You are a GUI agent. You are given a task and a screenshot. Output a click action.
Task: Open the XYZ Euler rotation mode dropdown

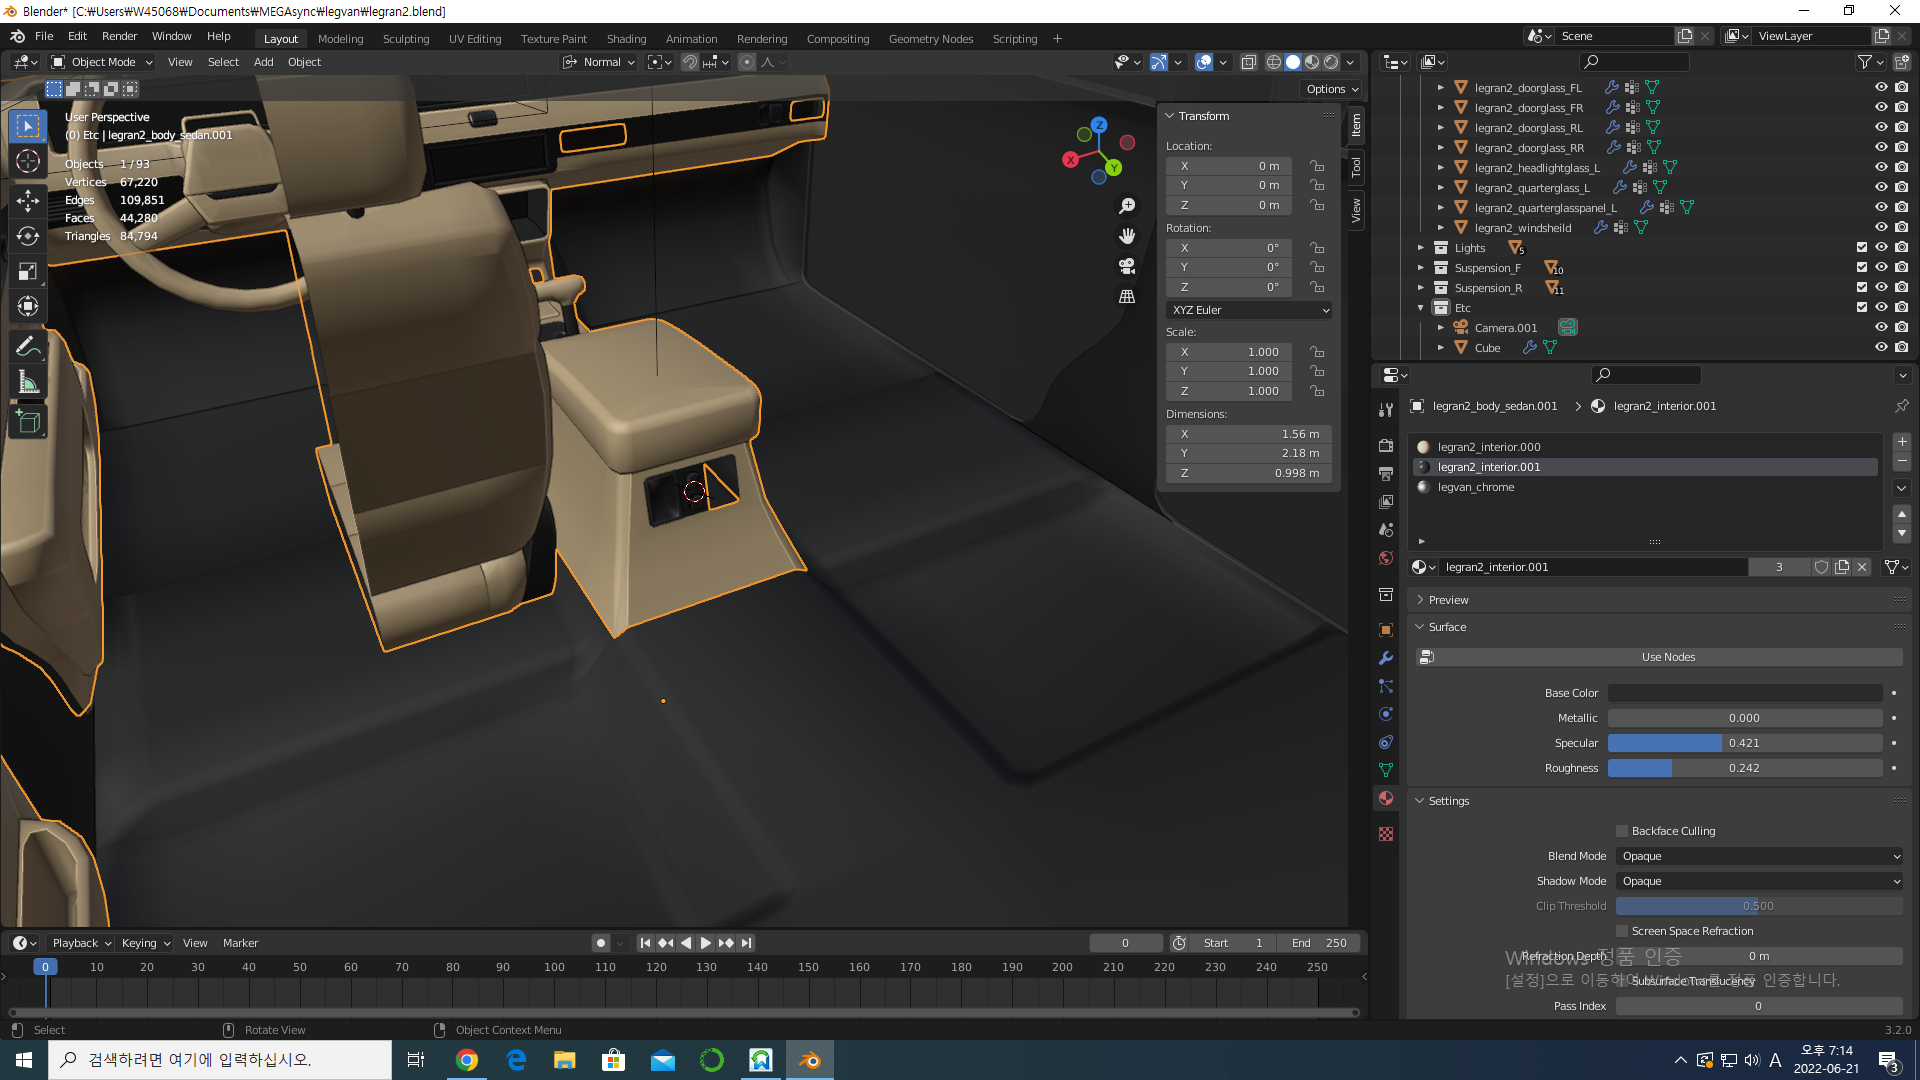tap(1249, 310)
